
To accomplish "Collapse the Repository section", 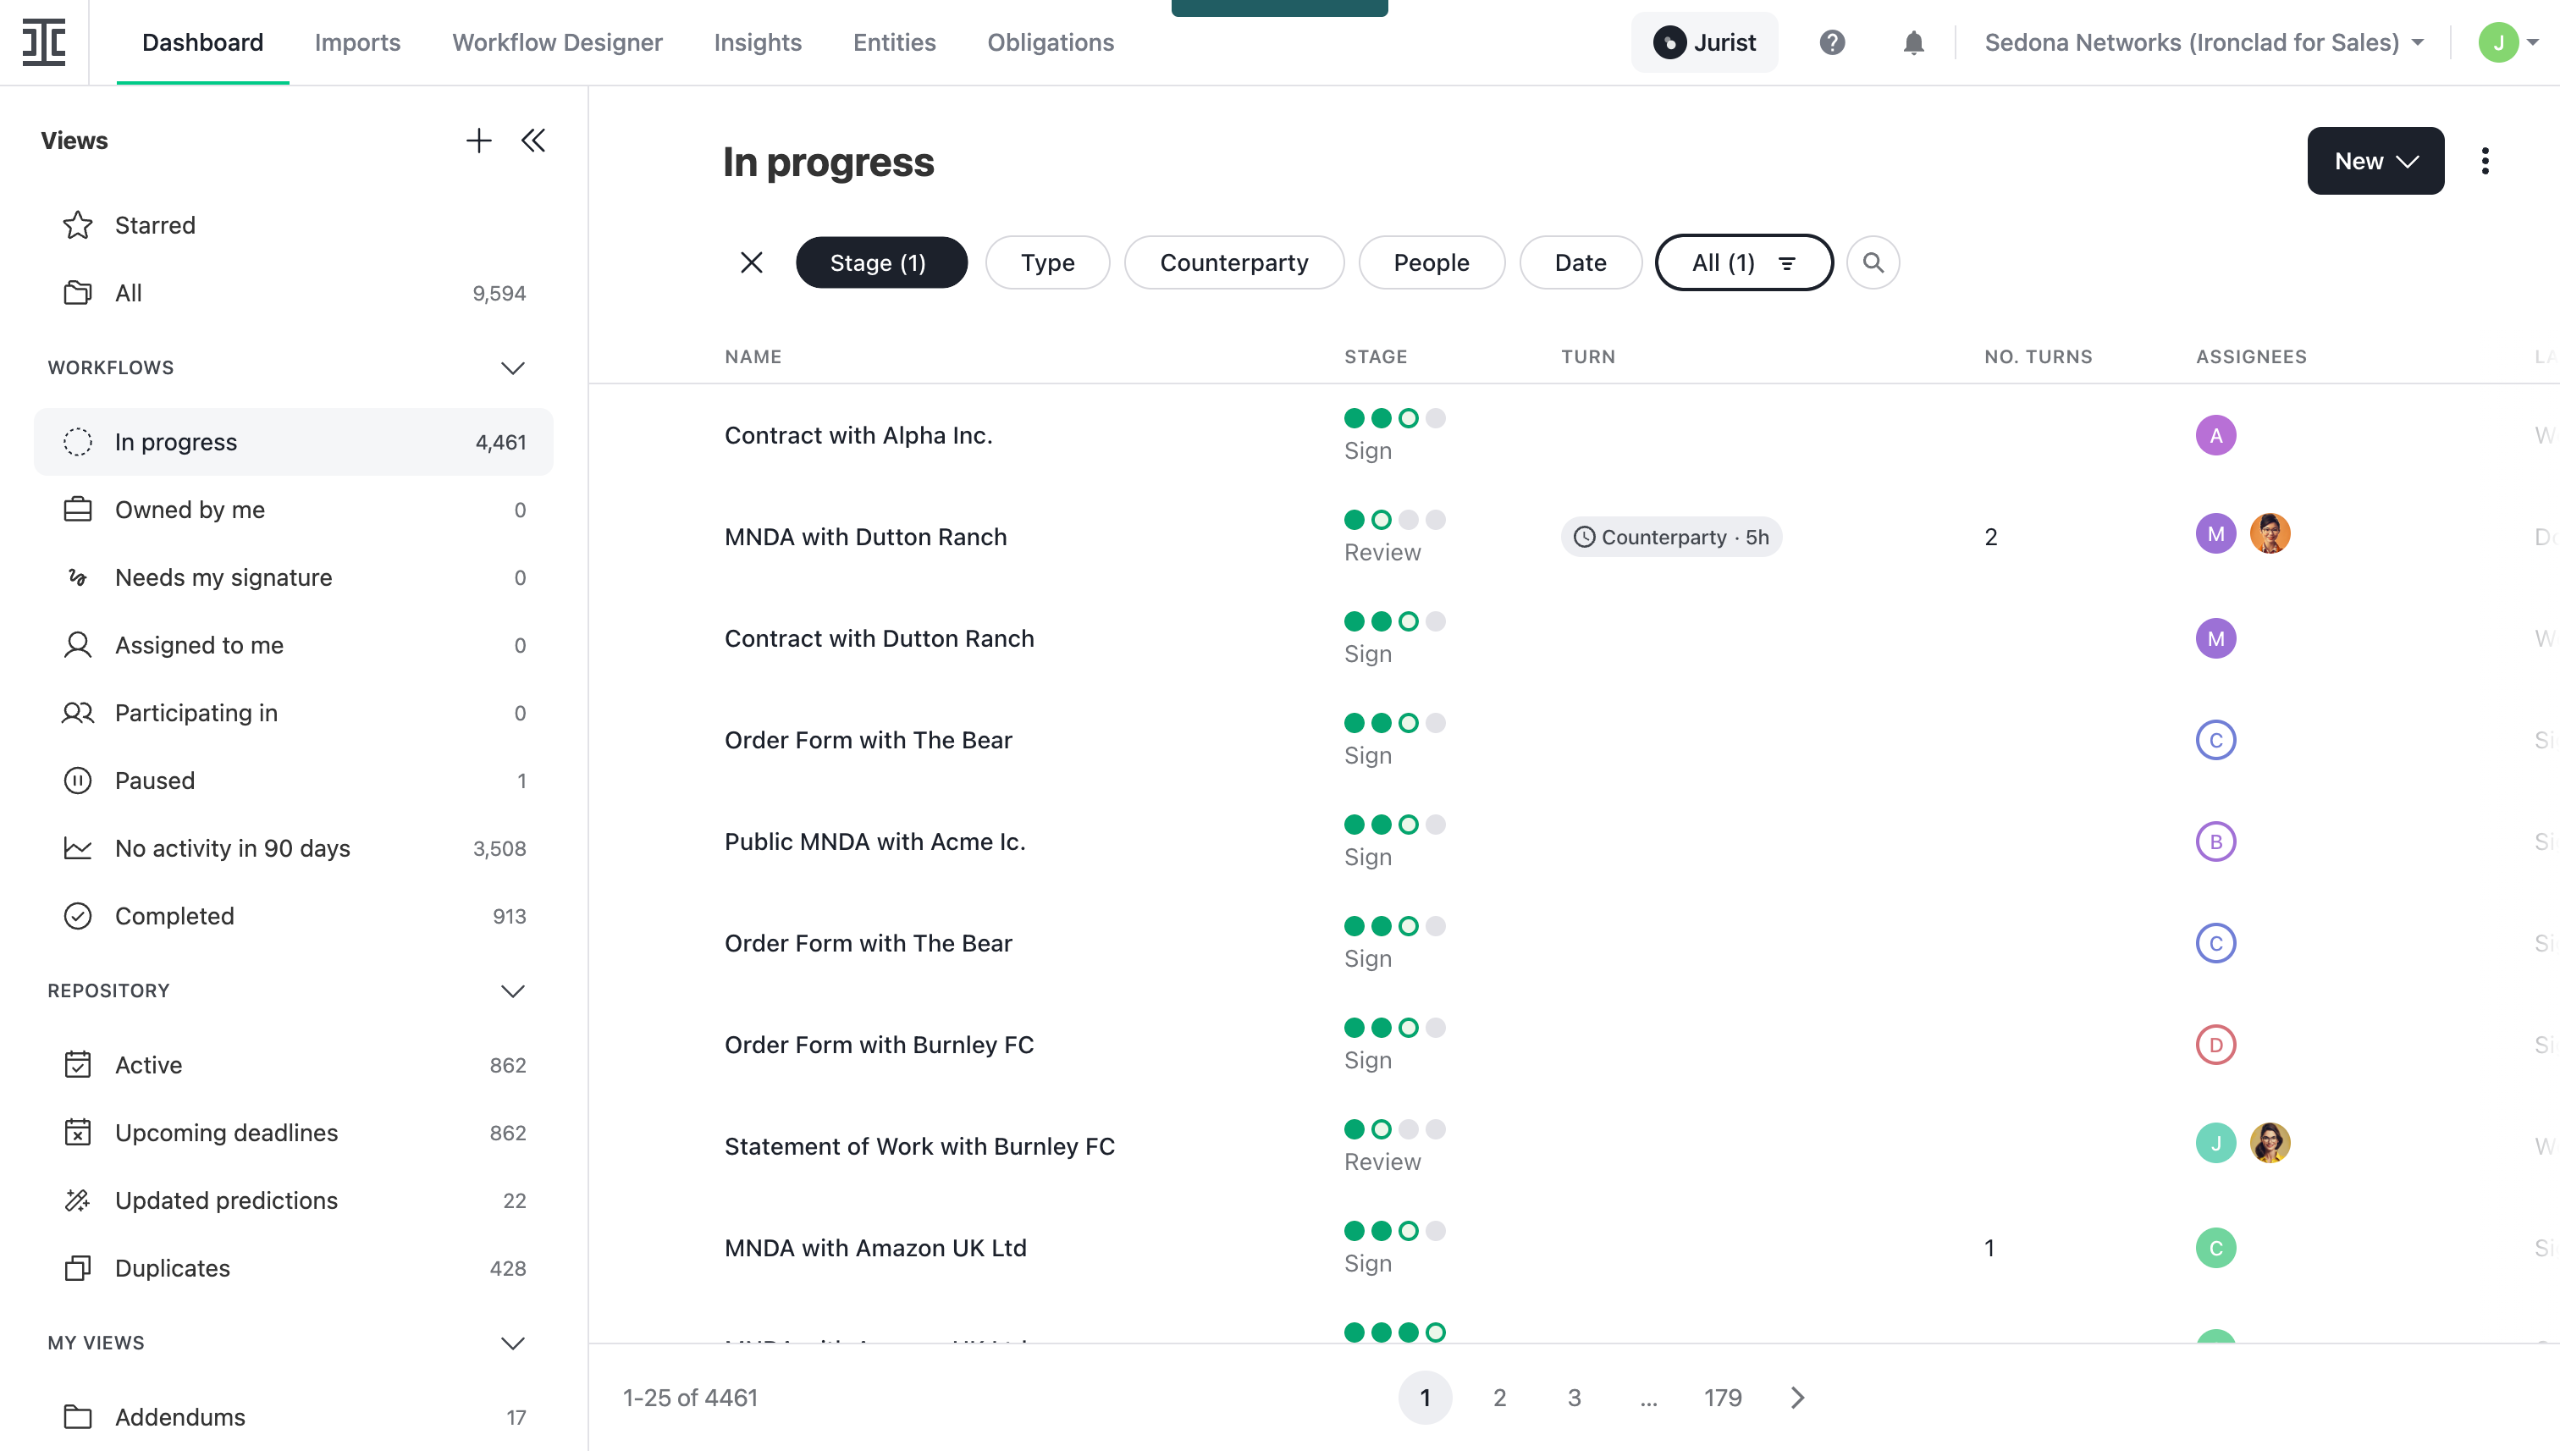I will [512, 991].
